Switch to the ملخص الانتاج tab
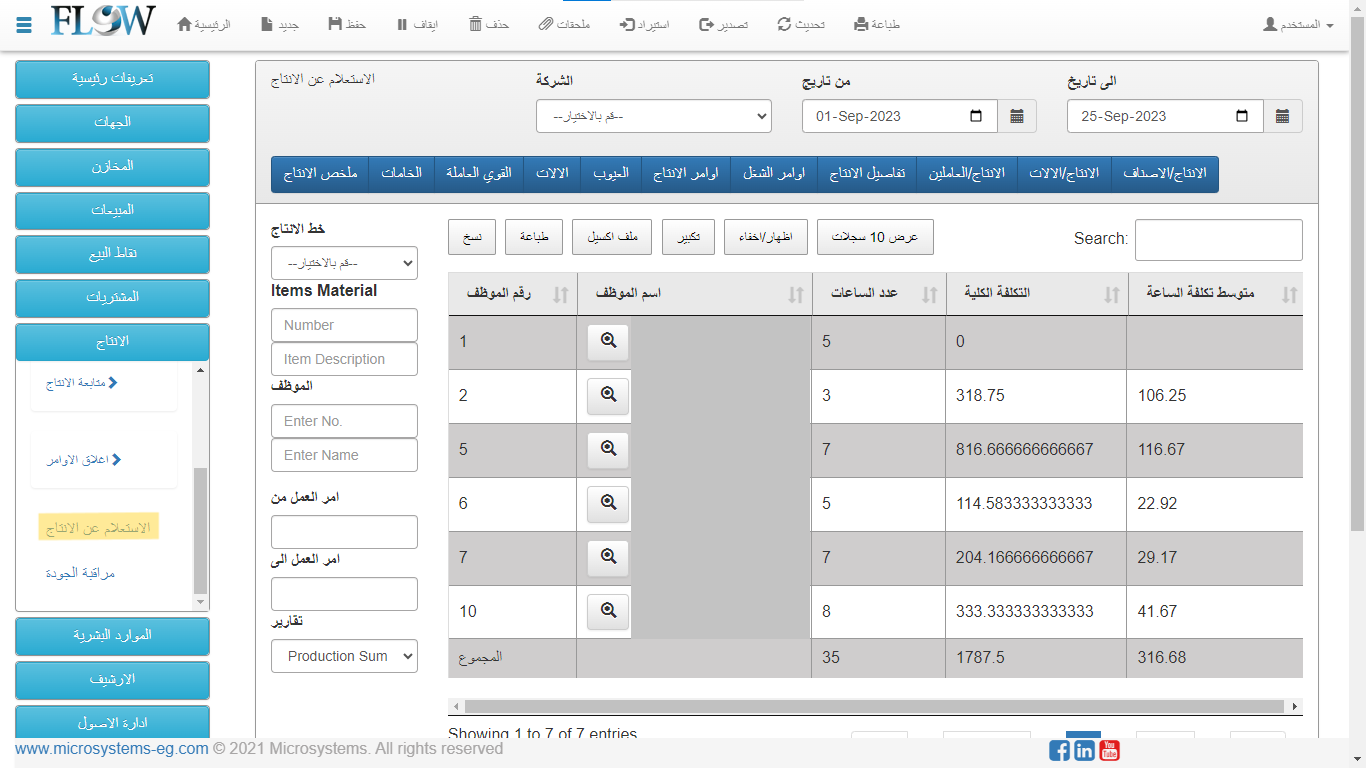Screen dimensions: 1366x768 click(x=320, y=173)
